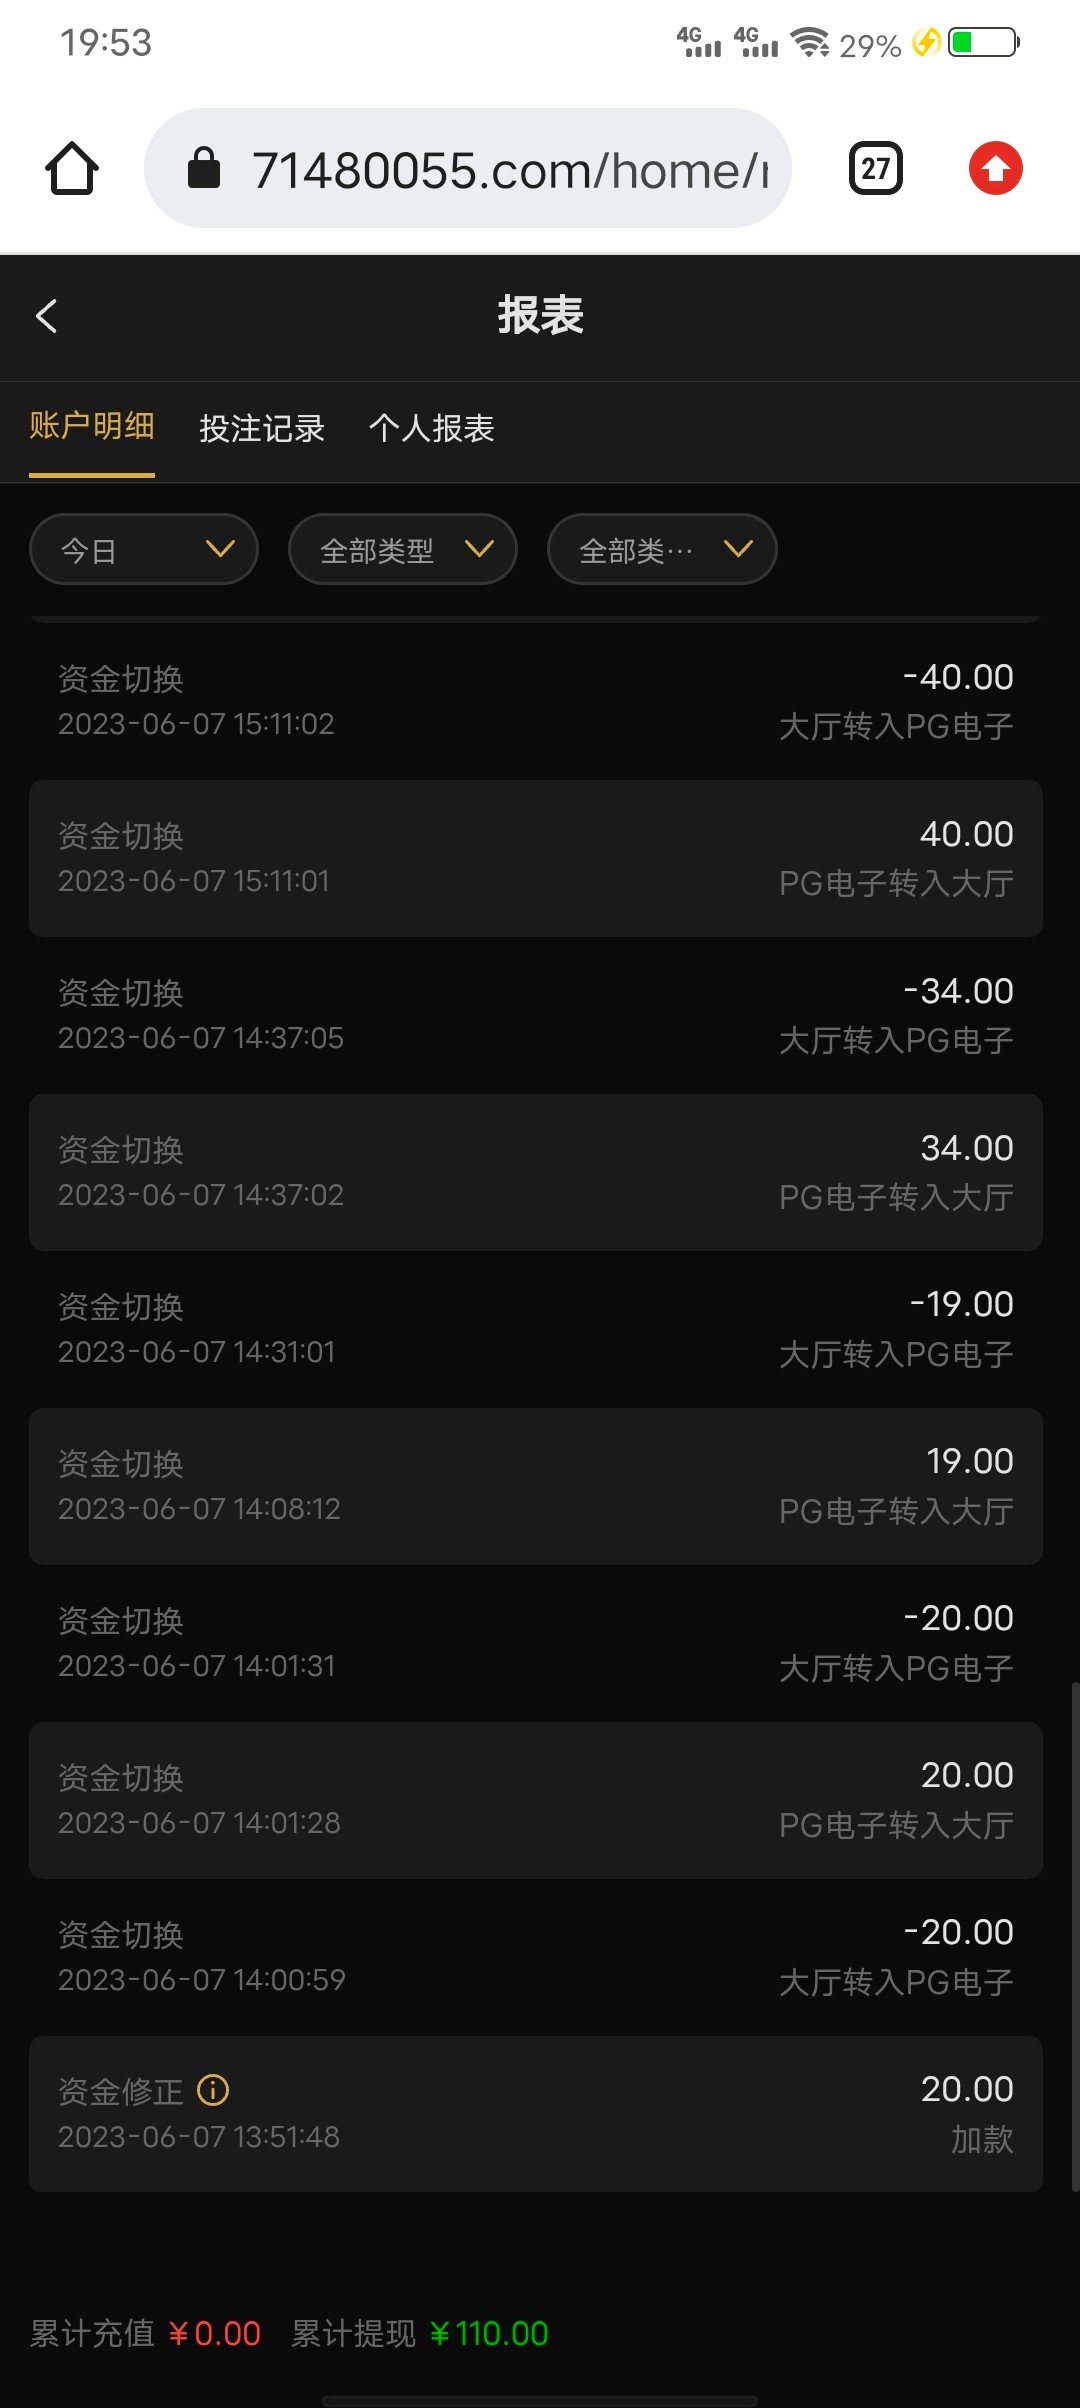Tap the 累计提现 ¥110.00 total
1080x2408 pixels.
[420, 2333]
